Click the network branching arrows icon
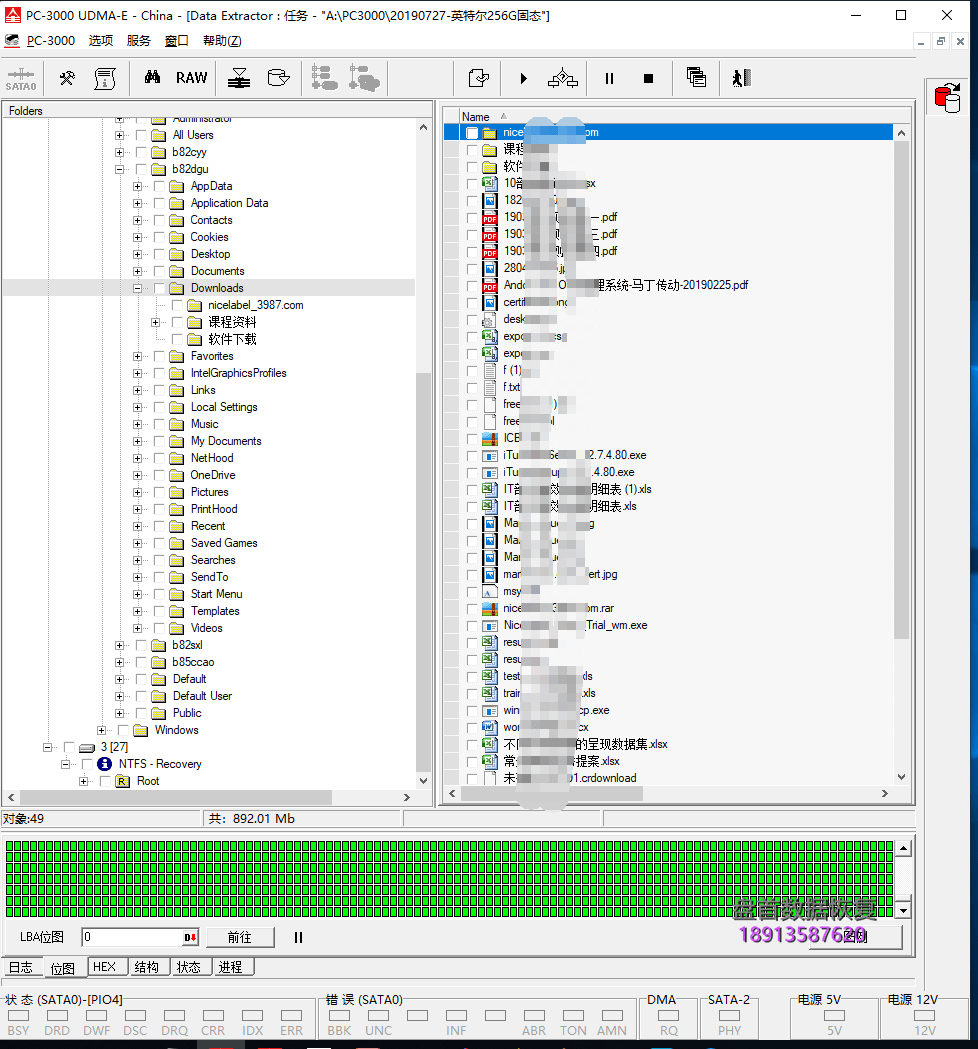Screen dimensions: 978x1049 563,78
